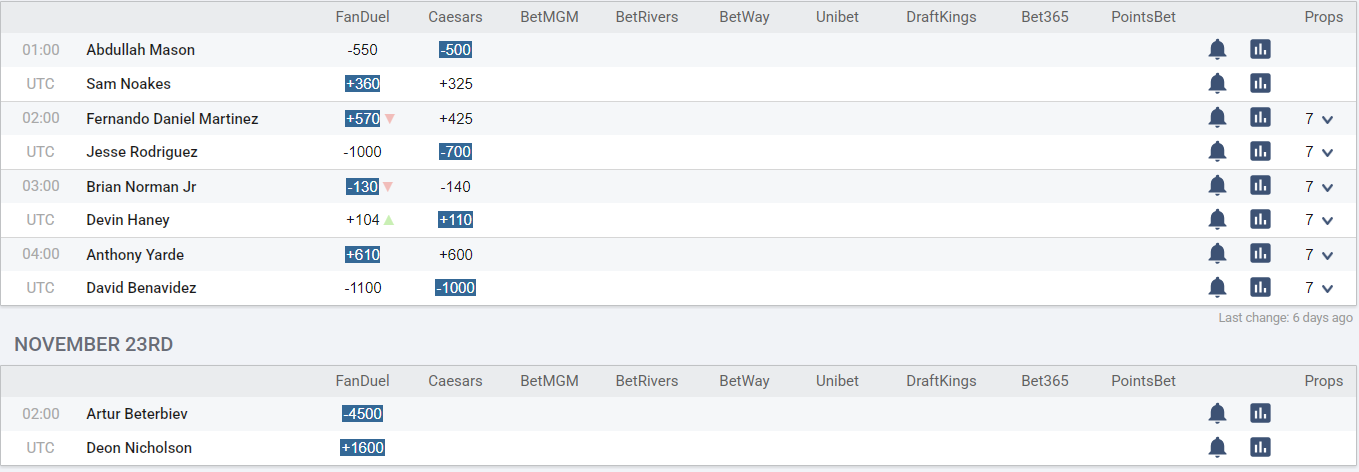Select FanDuel -4500 odds for Artur Beterbiev
The image size is (1359, 472).
click(x=362, y=414)
